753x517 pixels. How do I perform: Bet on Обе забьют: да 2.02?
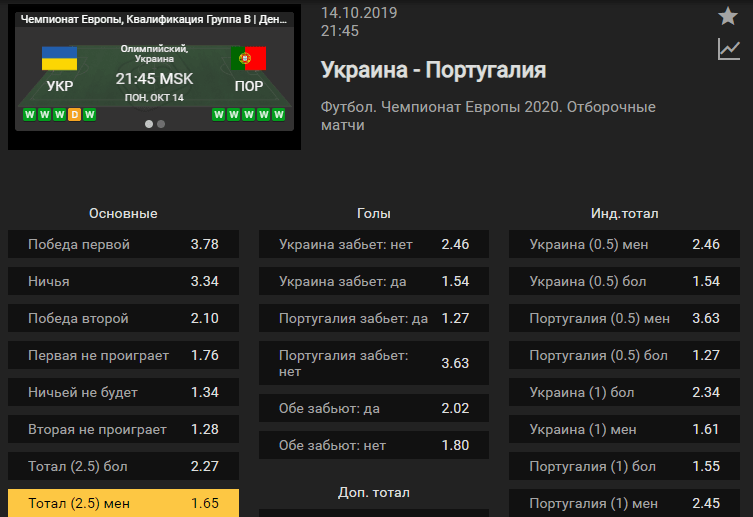tap(374, 408)
